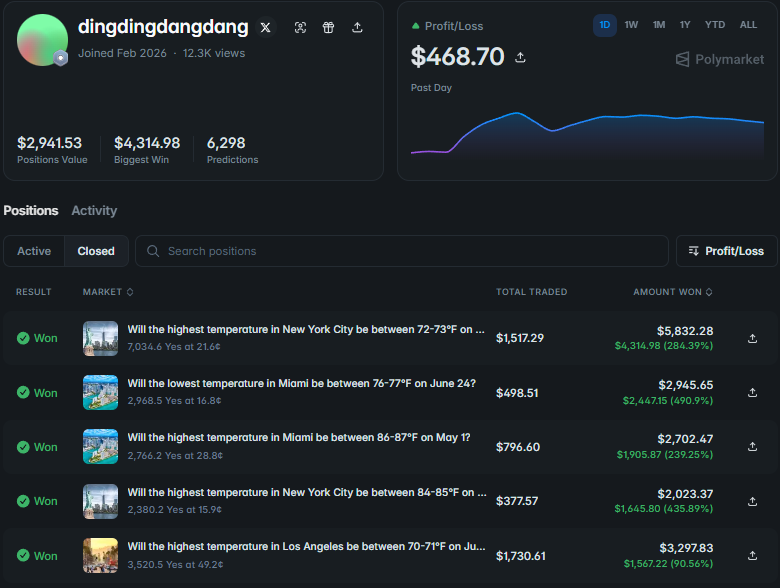Click '7,034.6 Yes at 21.6¢' text

tap(174, 347)
